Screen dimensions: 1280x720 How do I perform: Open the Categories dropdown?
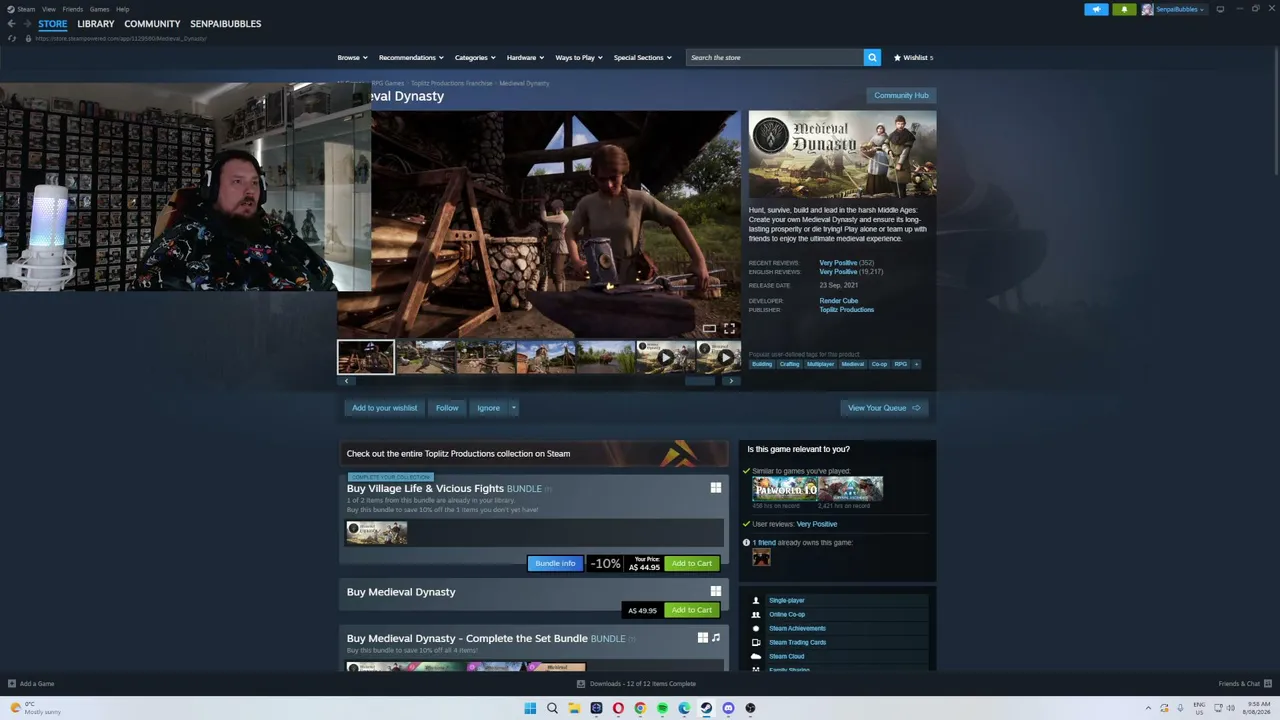pos(475,58)
